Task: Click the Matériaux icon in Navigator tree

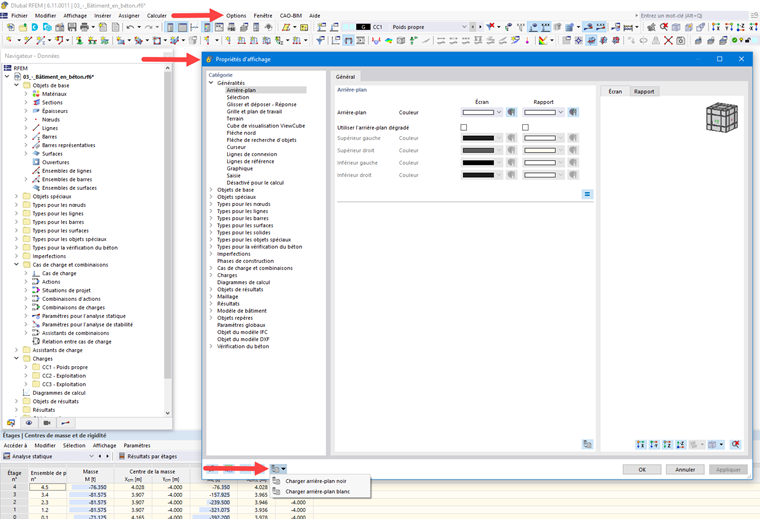Action: [36, 94]
